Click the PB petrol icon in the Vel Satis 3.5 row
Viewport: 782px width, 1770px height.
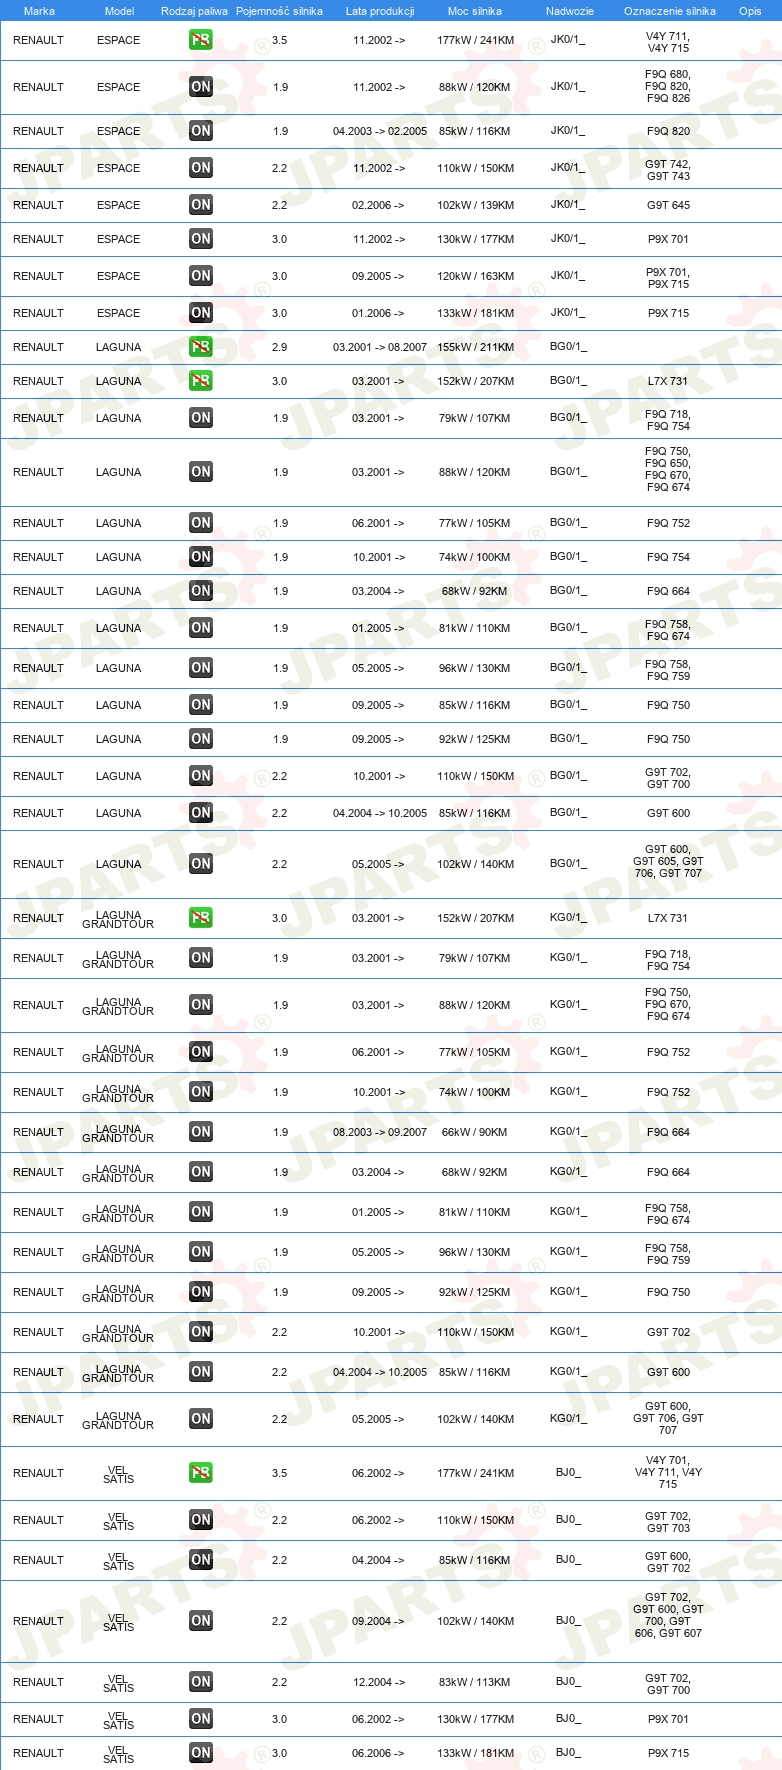[x=201, y=1473]
